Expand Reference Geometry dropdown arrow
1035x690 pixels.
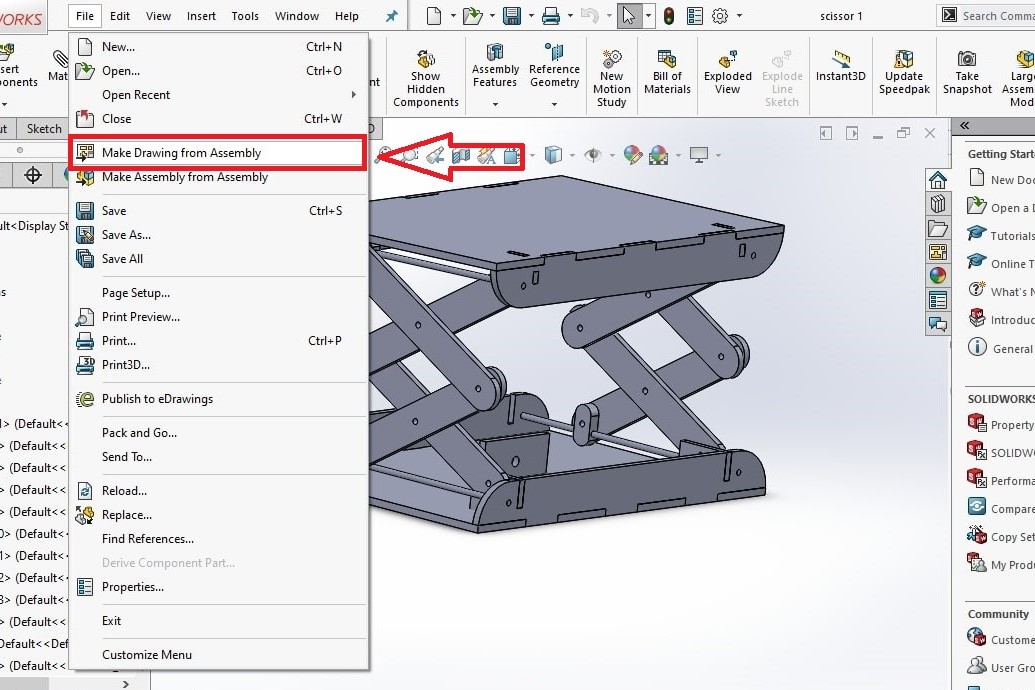(x=554, y=104)
